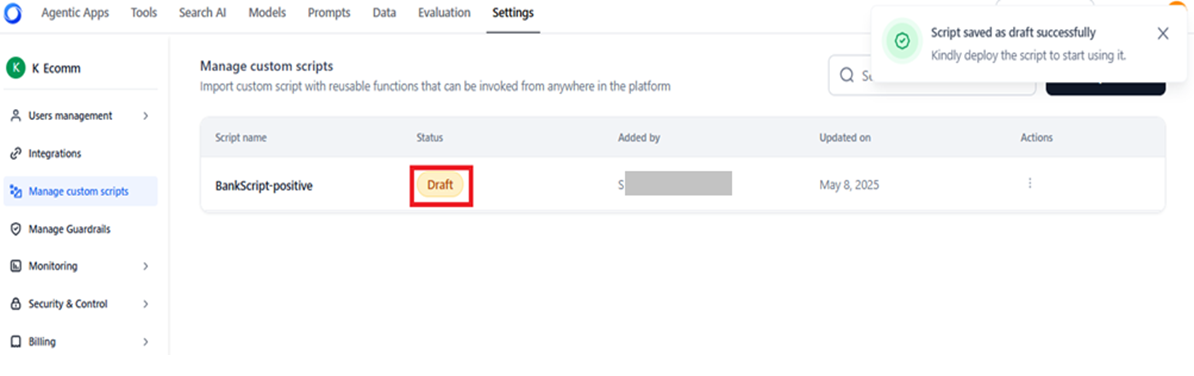Image resolution: width=1194 pixels, height=376 pixels.
Task: Click the BankScript-positive script name
Action: [263, 185]
